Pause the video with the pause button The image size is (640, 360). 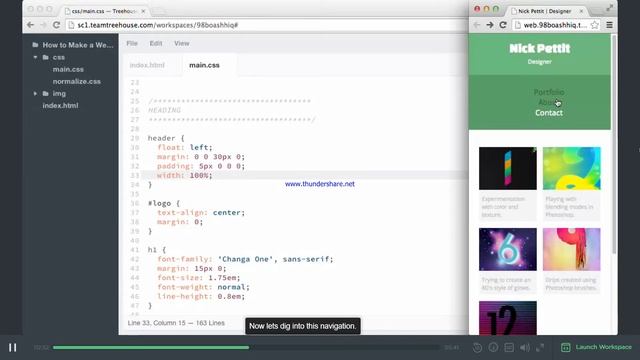pos(13,347)
